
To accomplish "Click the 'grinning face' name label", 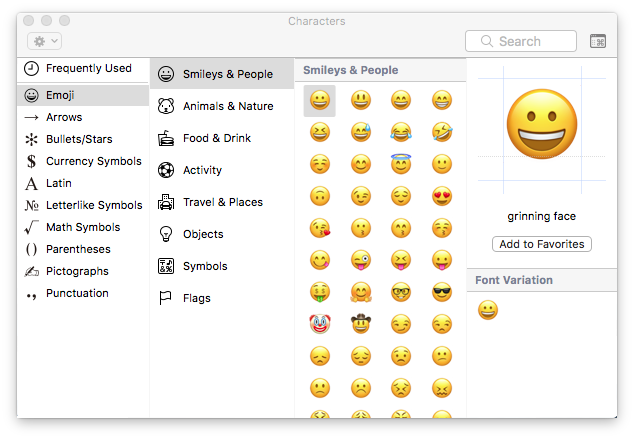I will (x=541, y=217).
